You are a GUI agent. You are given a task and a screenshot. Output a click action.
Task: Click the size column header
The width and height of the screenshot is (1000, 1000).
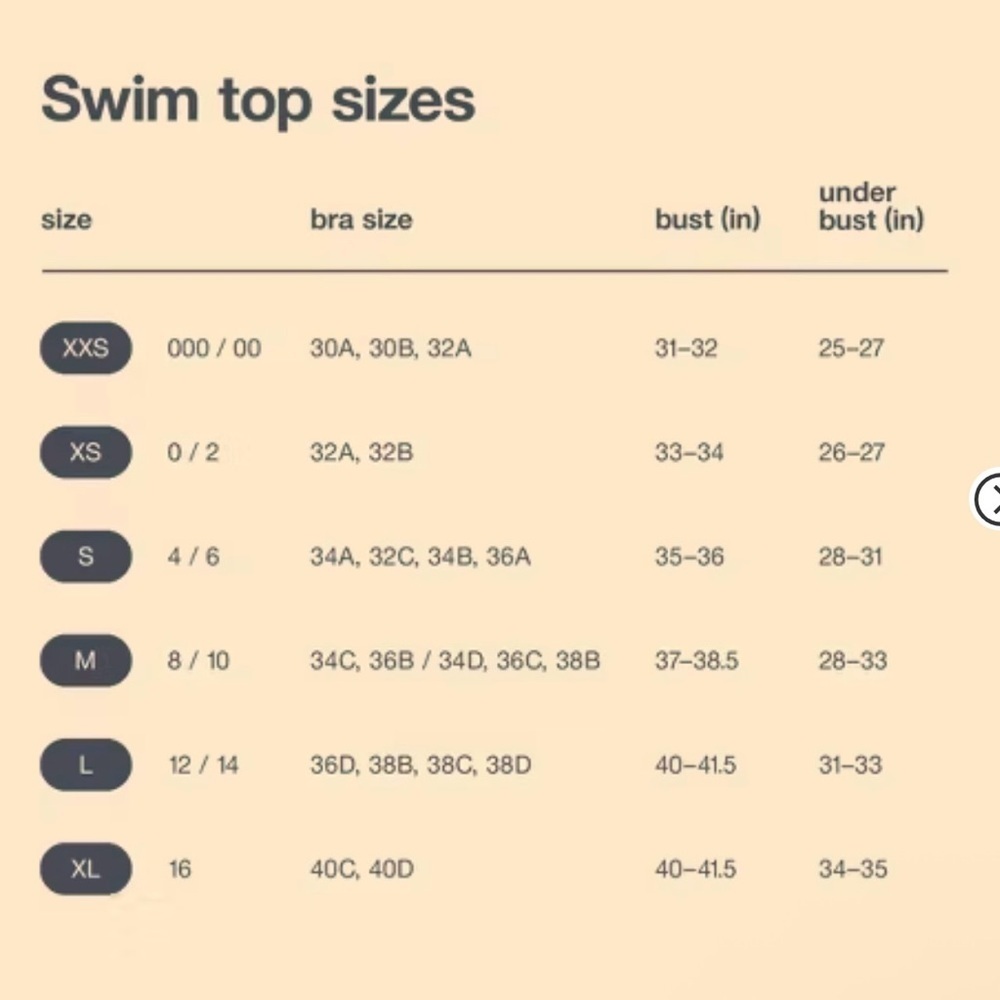pos(66,219)
